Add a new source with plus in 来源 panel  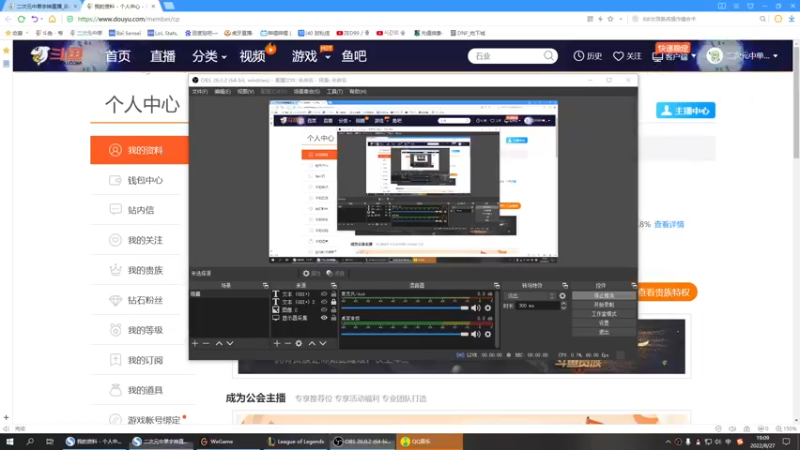(x=277, y=343)
